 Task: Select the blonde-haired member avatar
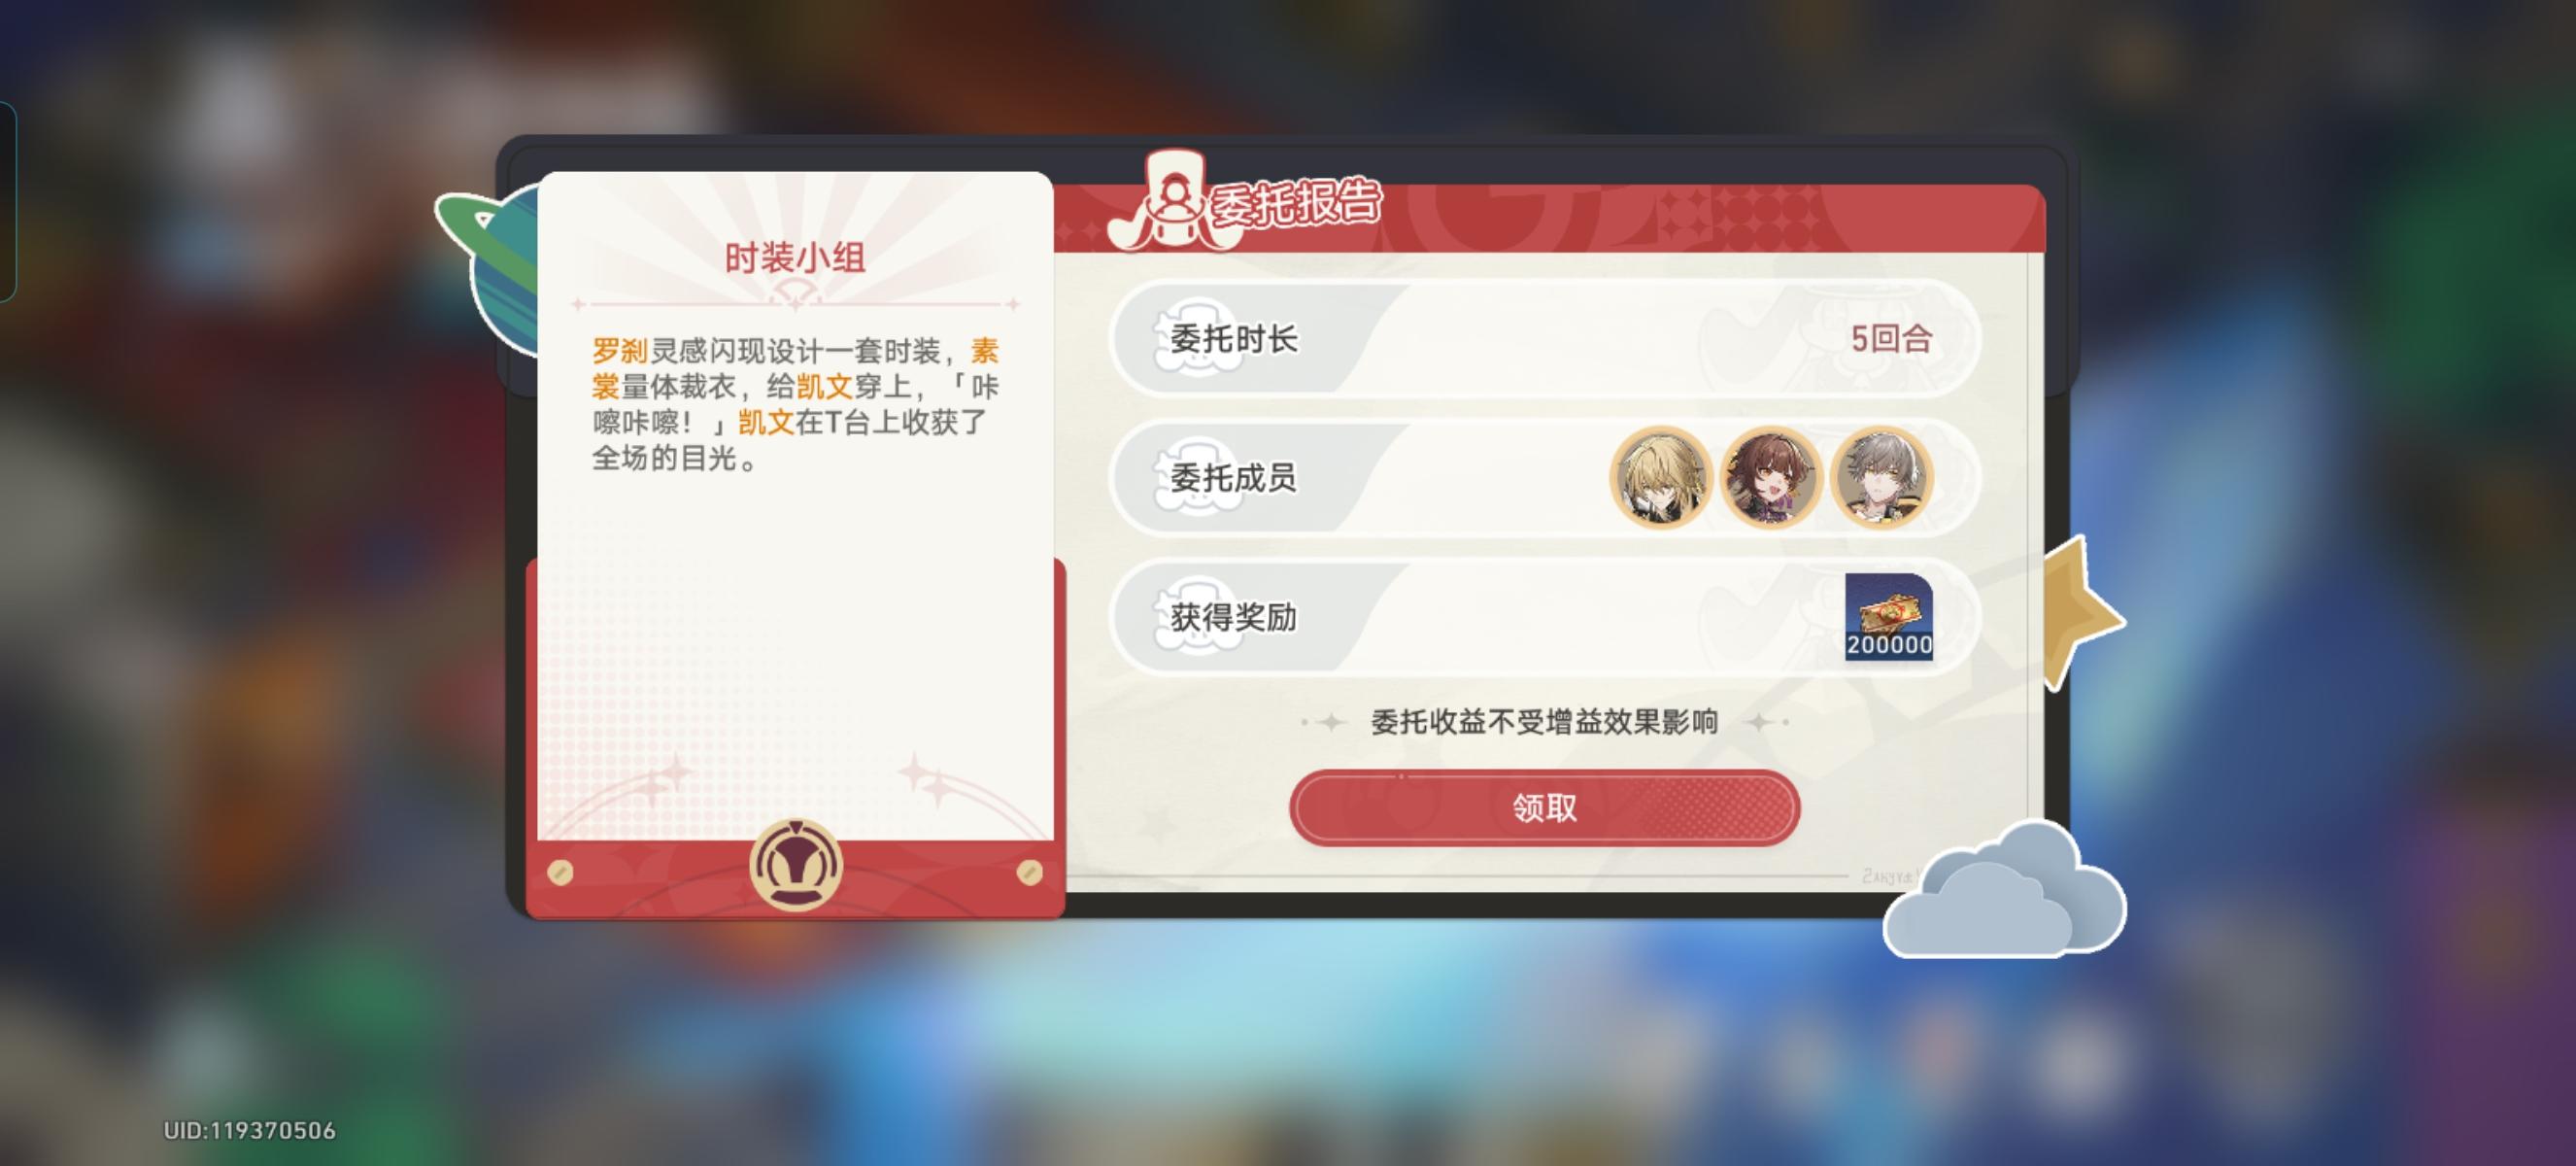(1660, 478)
